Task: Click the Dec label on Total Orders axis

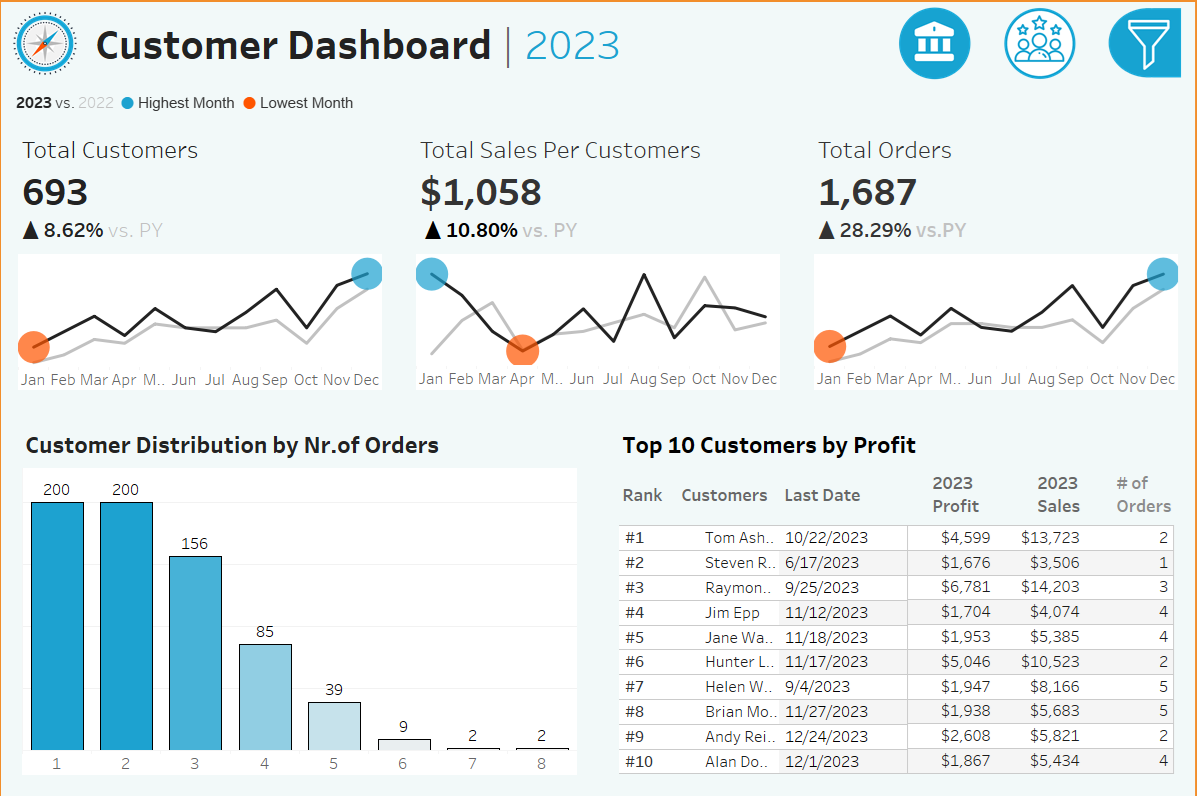Action: tap(1161, 379)
